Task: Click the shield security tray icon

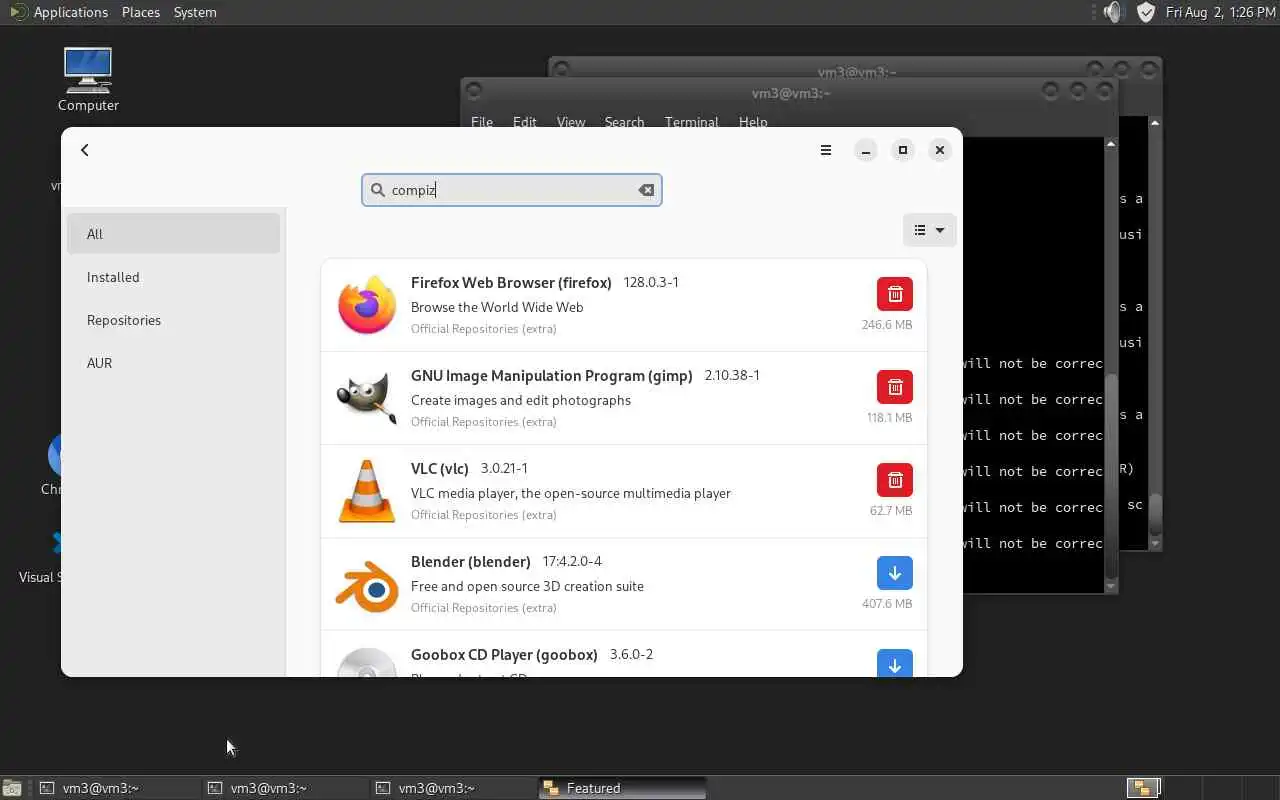Action: pyautogui.click(x=1147, y=12)
